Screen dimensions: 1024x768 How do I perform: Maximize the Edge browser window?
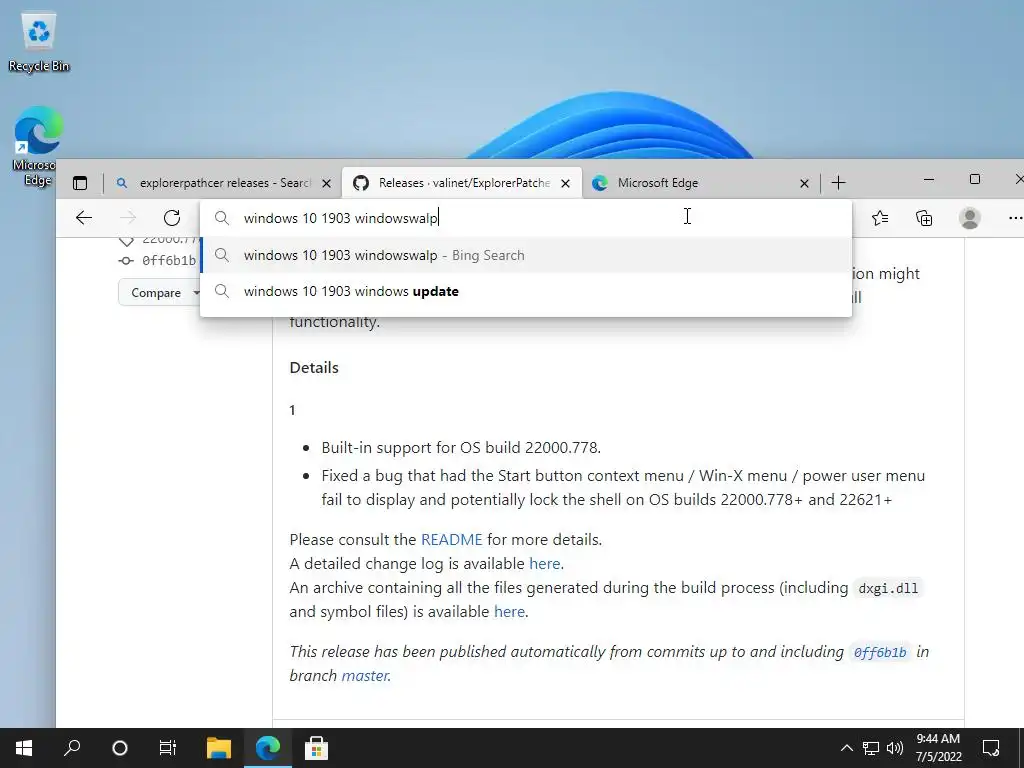(975, 179)
